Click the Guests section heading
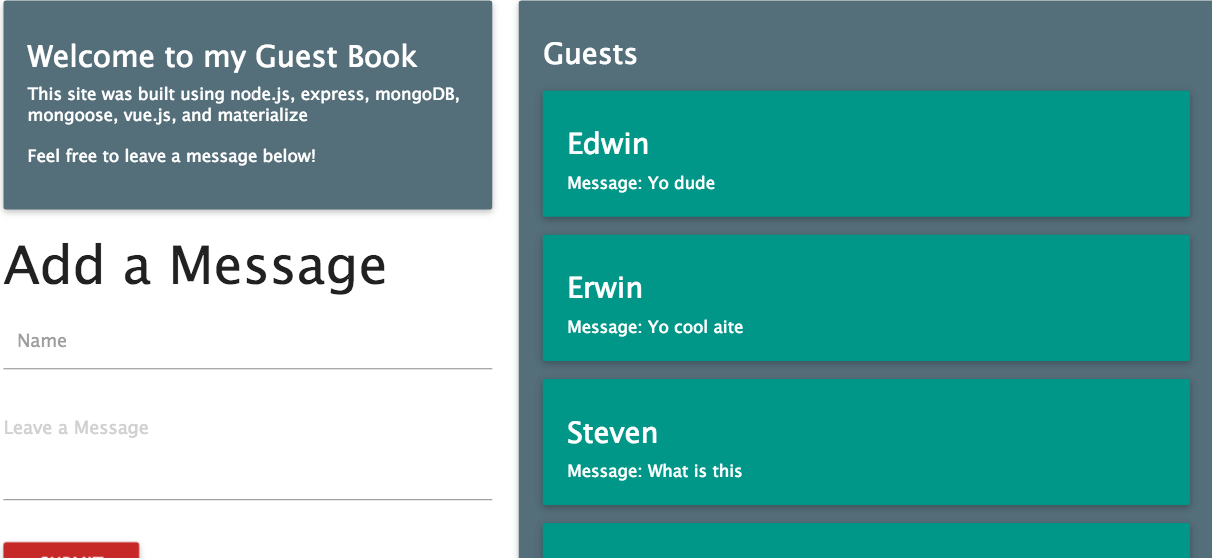Image resolution: width=1212 pixels, height=558 pixels. (590, 53)
